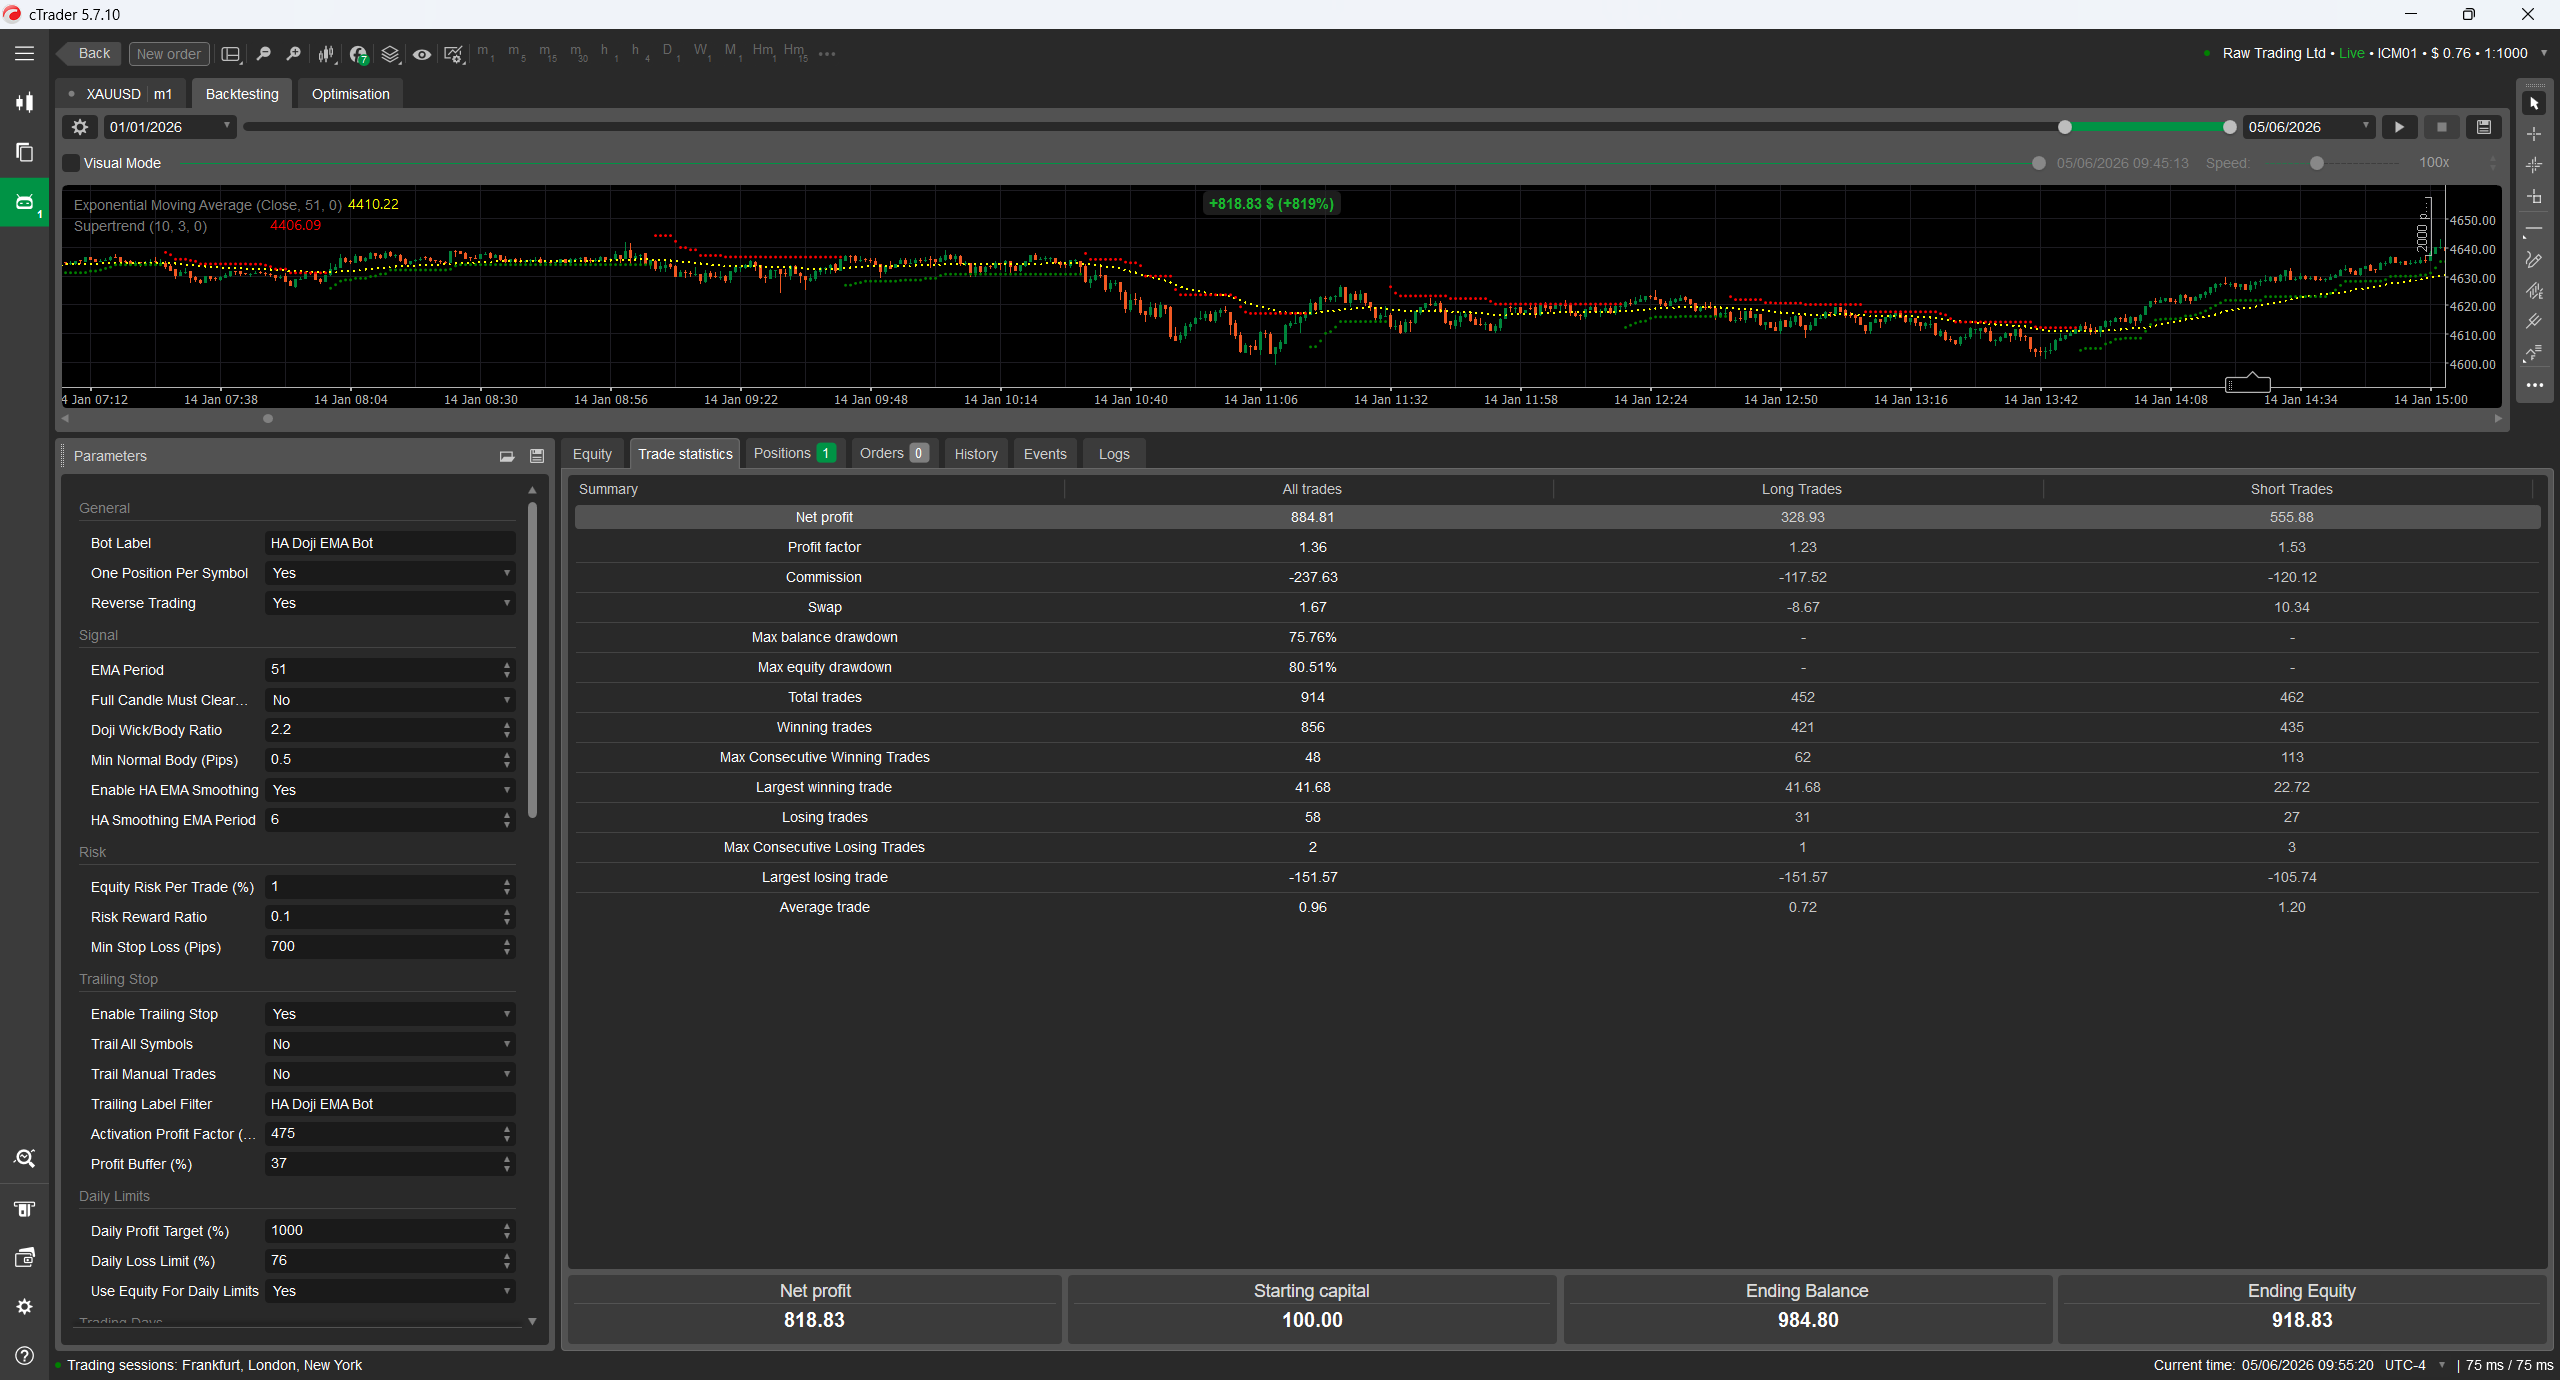Viewport: 2560px width, 1380px height.
Task: Click the backtest date range start handle
Action: coord(2065,127)
